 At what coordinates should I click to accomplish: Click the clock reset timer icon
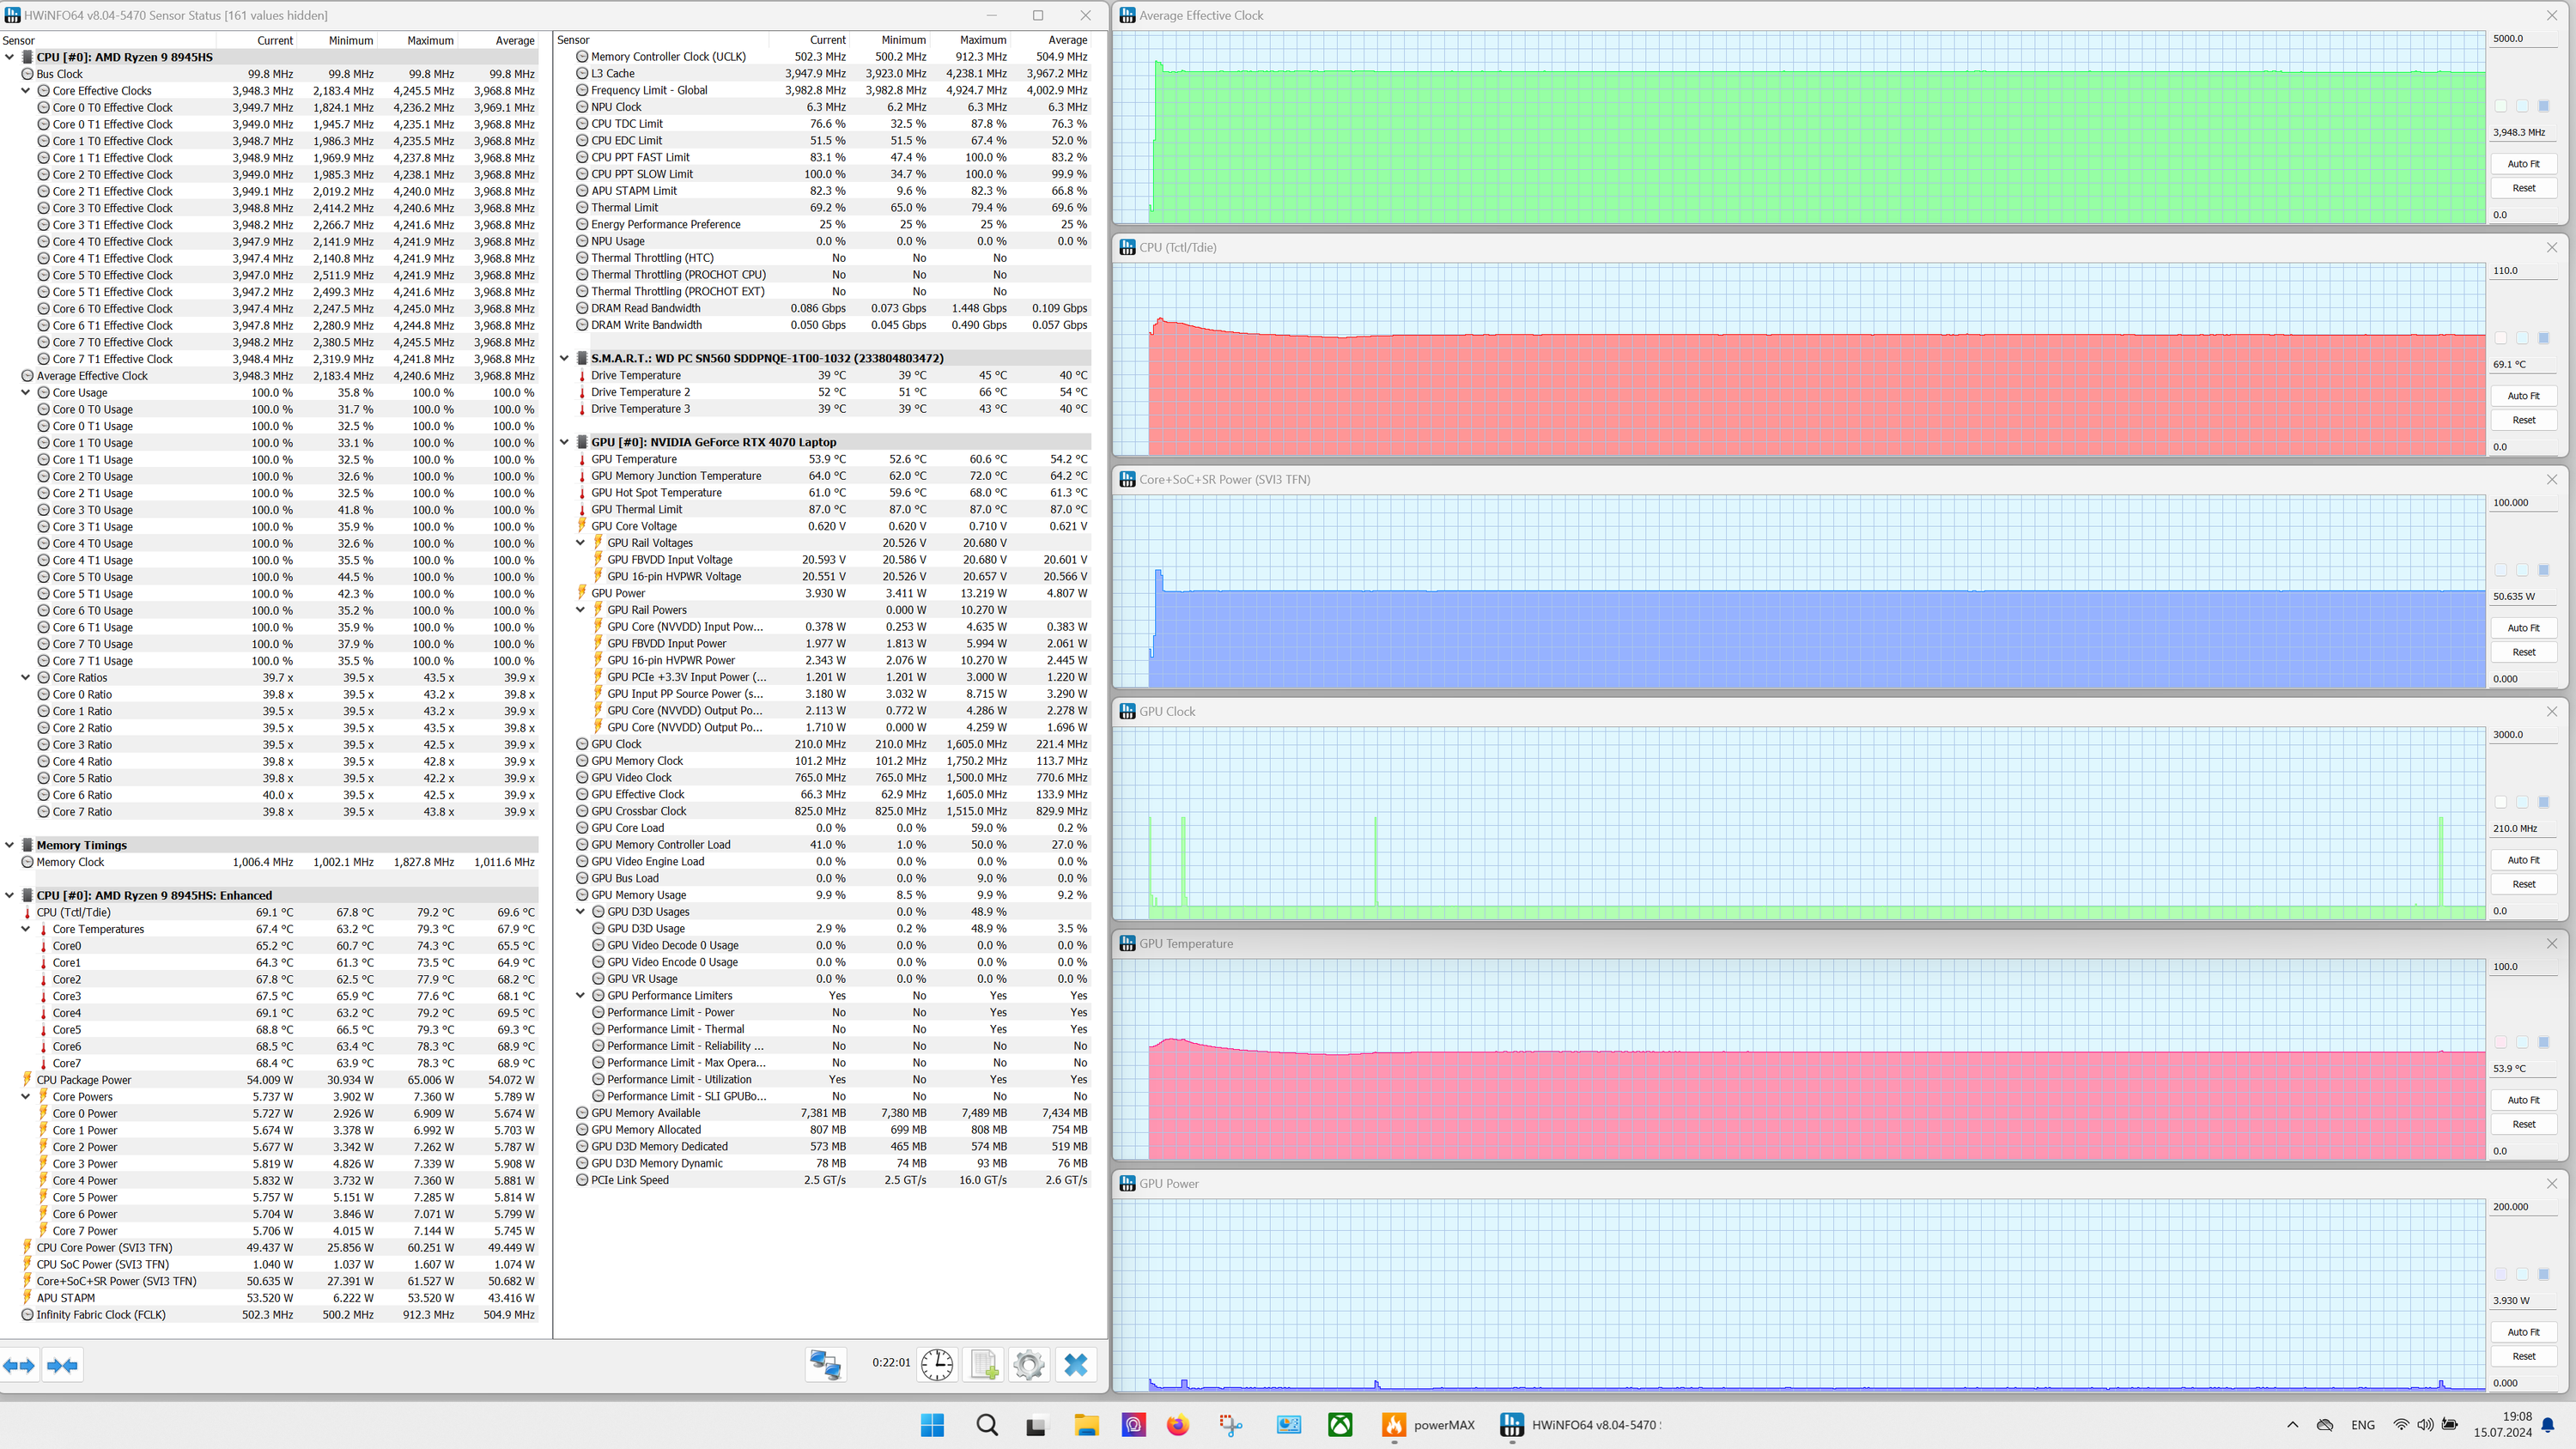click(937, 1364)
